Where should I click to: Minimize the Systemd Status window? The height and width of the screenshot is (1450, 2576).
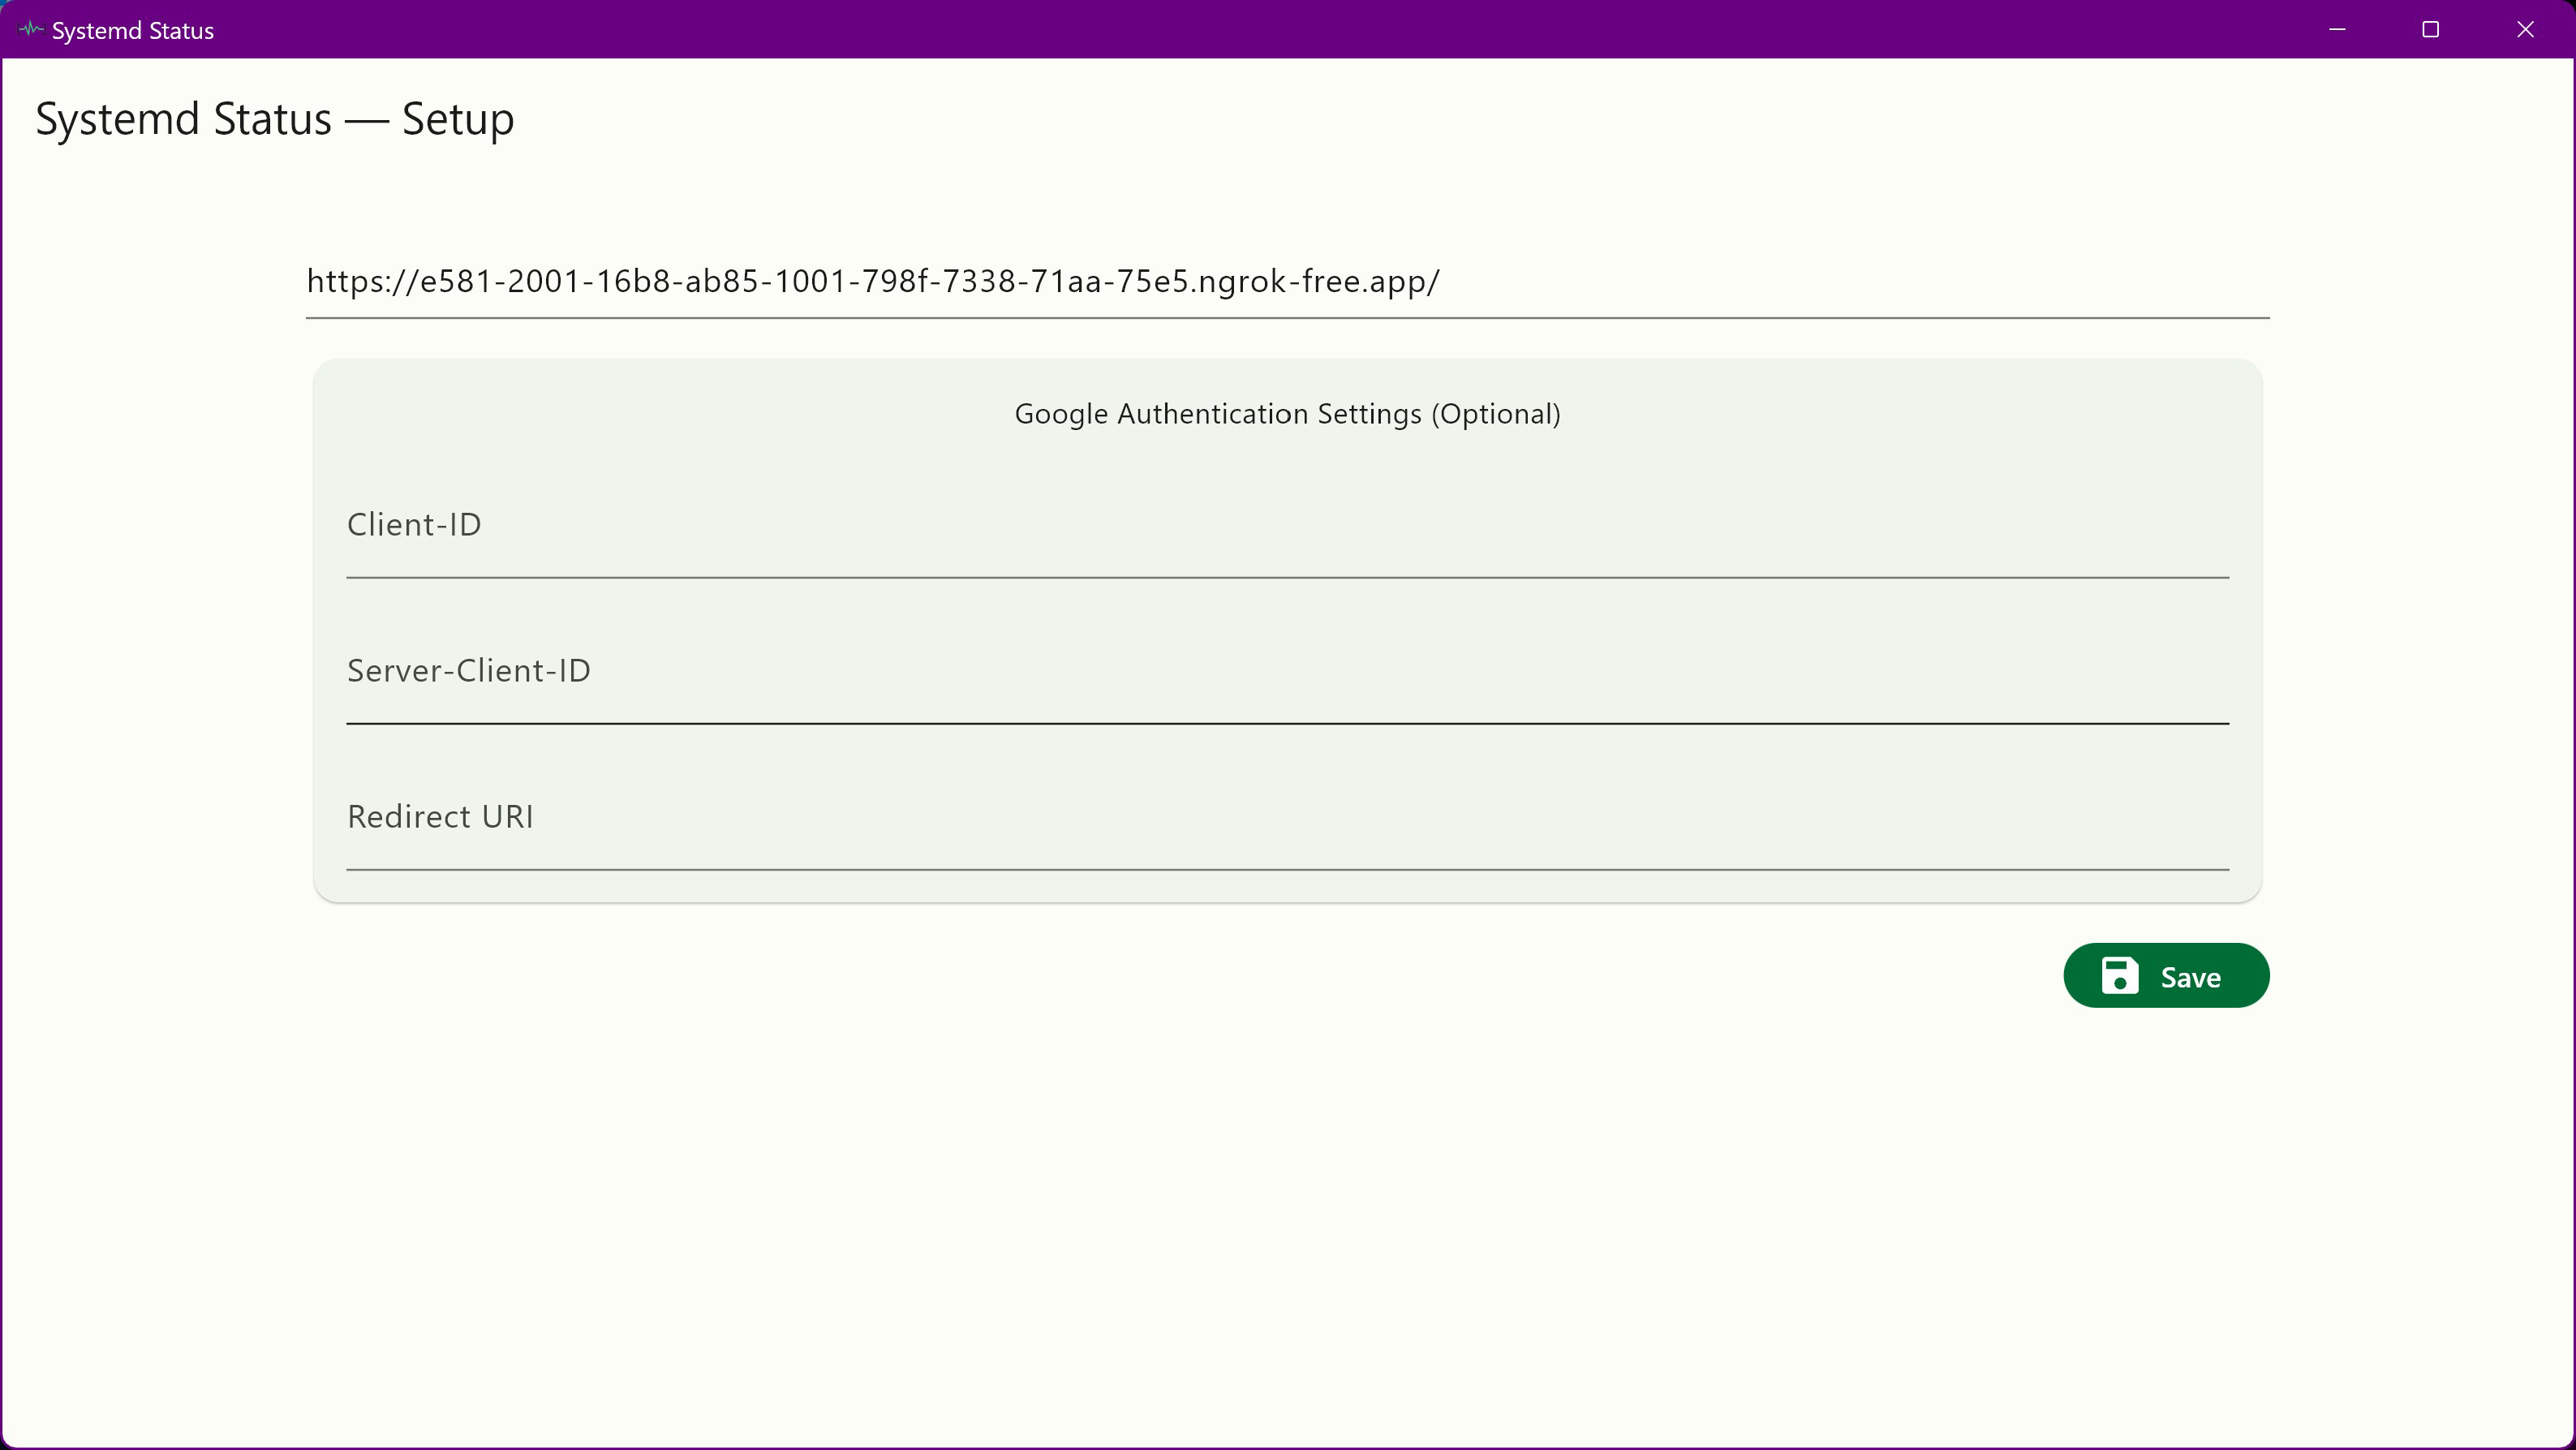pos(2338,29)
